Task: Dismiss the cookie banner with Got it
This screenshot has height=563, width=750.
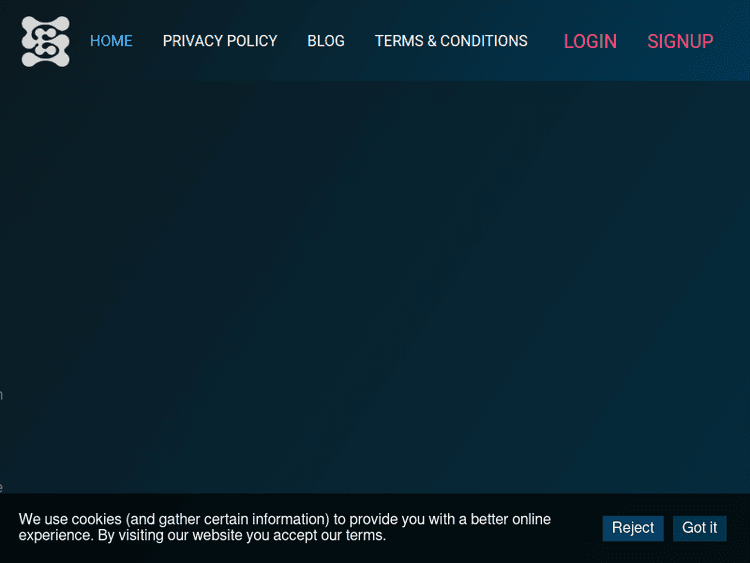Action: click(699, 528)
